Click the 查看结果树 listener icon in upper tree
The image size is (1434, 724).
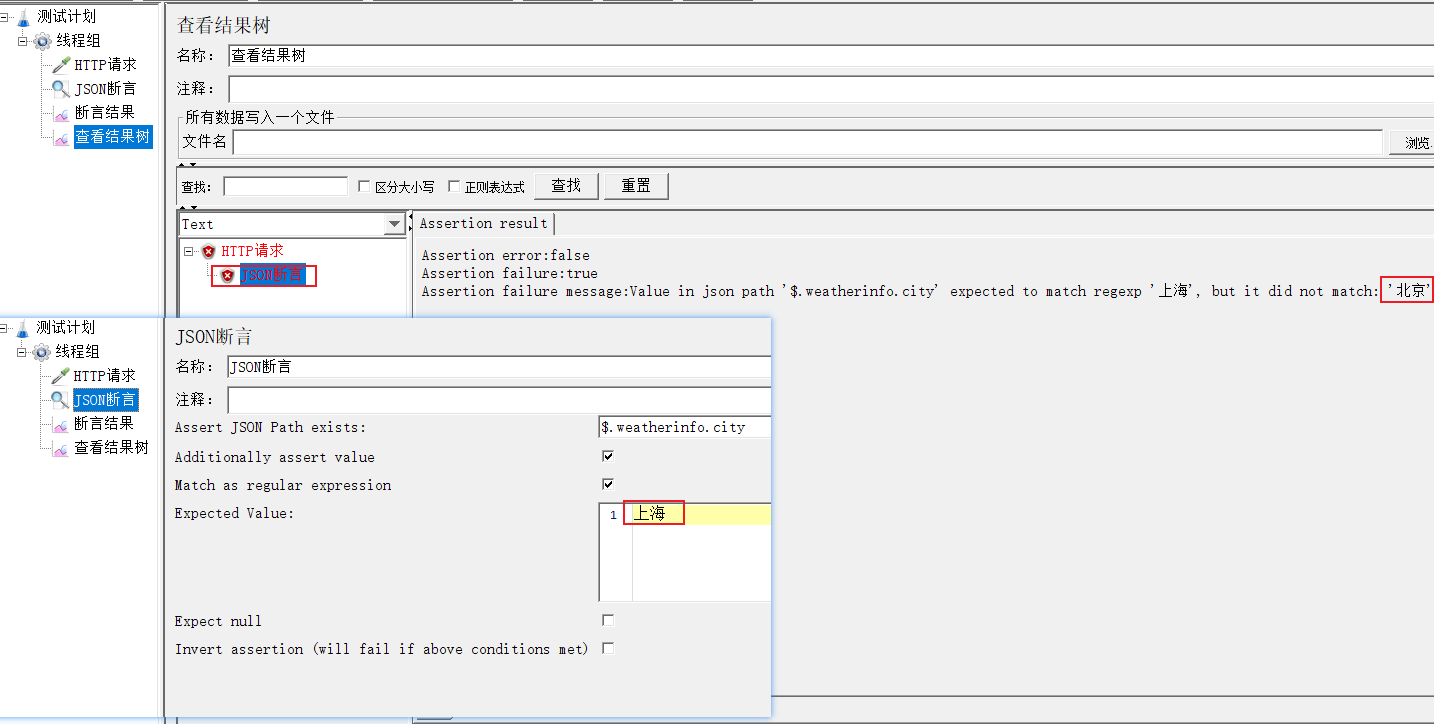[x=62, y=137]
